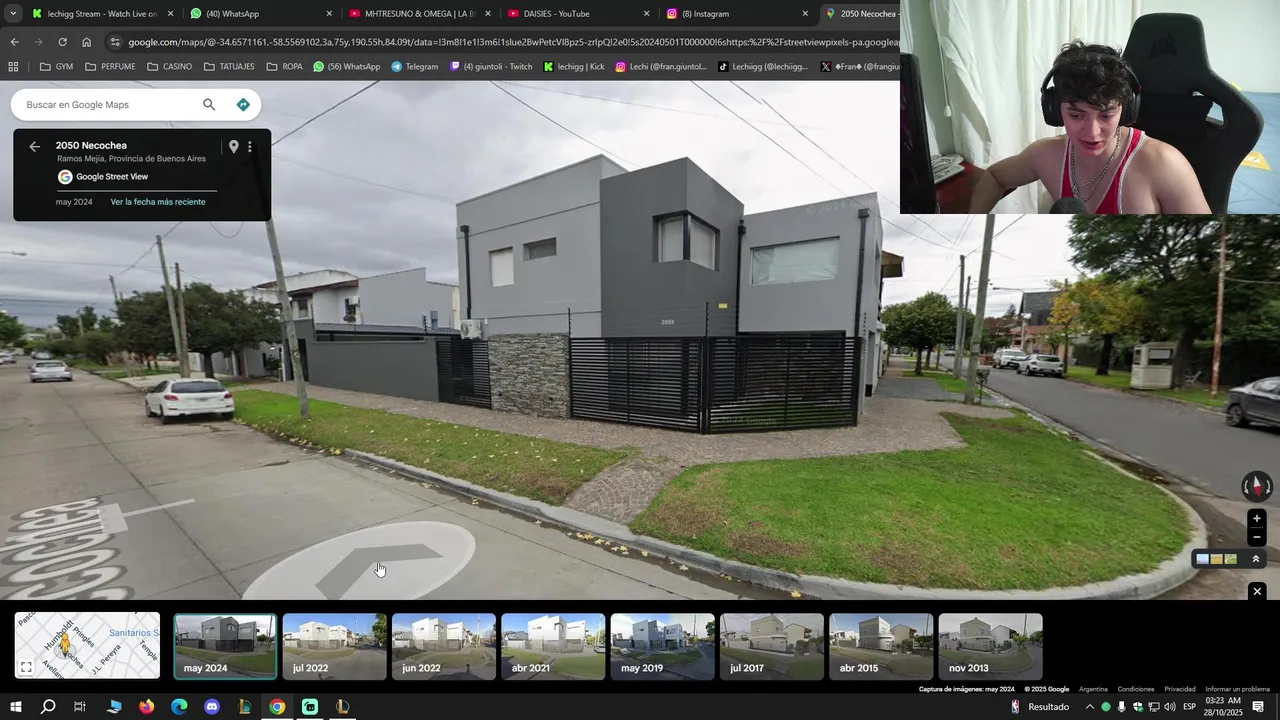
Task: Click the red compass in Street View
Action: click(1257, 487)
